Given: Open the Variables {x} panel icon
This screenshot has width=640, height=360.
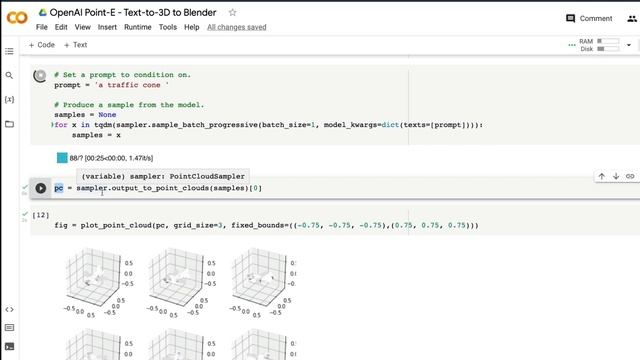Looking at the screenshot, I should [x=9, y=99].
